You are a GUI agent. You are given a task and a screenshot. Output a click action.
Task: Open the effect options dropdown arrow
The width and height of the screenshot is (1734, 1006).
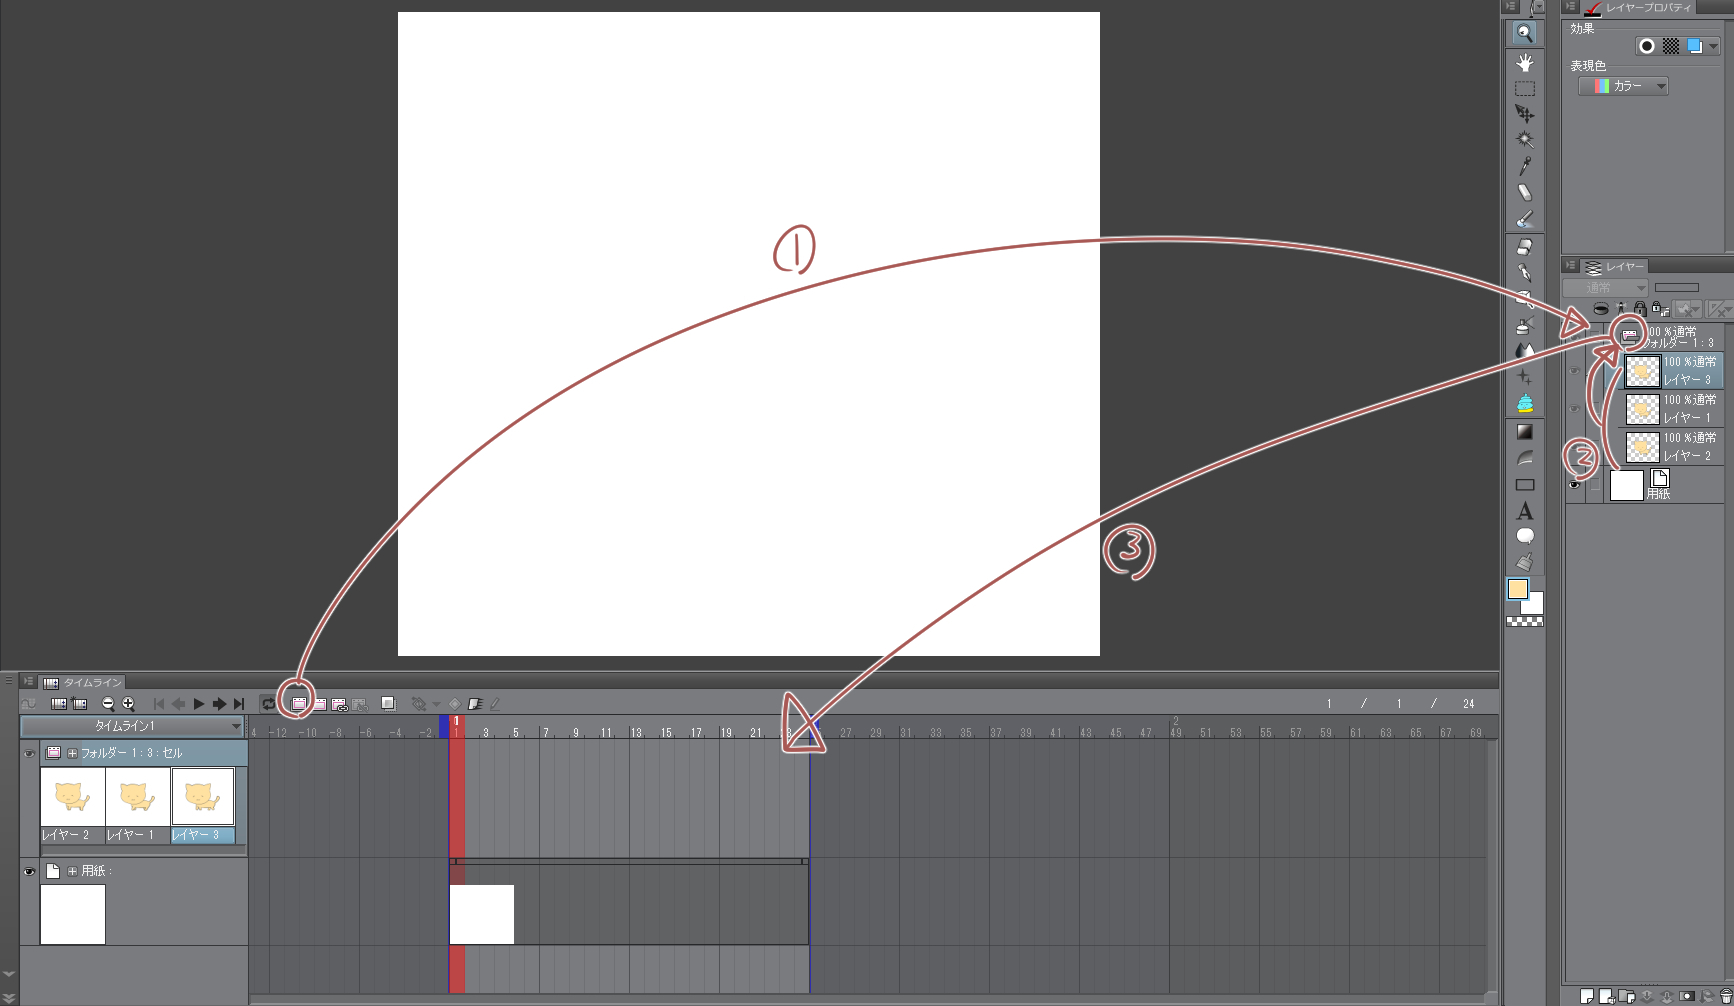click(x=1713, y=46)
